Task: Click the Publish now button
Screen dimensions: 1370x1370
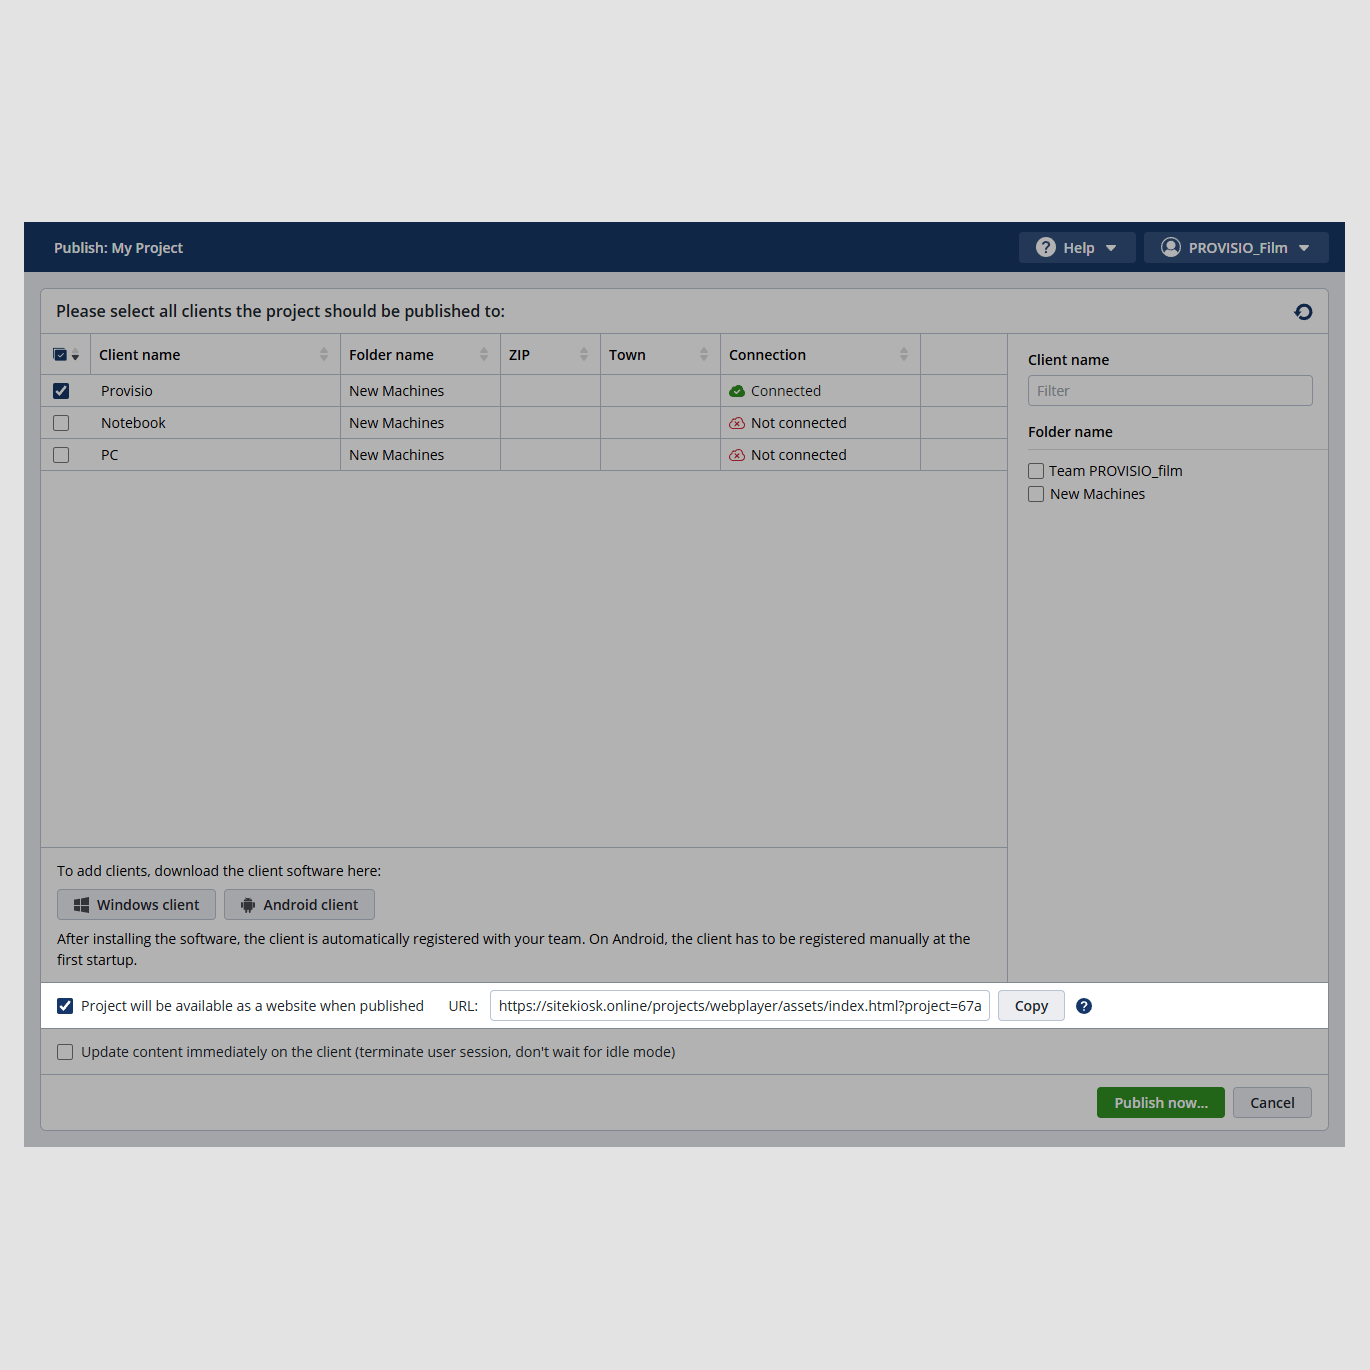Action: coord(1160,1103)
